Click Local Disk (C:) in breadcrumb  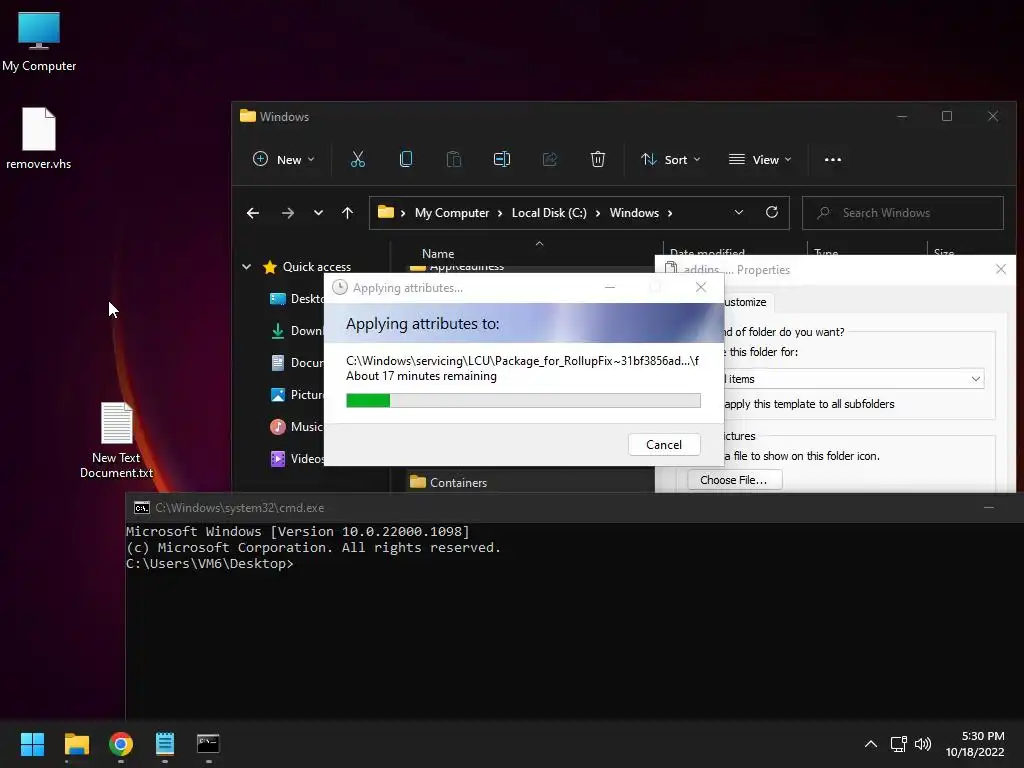pos(549,213)
